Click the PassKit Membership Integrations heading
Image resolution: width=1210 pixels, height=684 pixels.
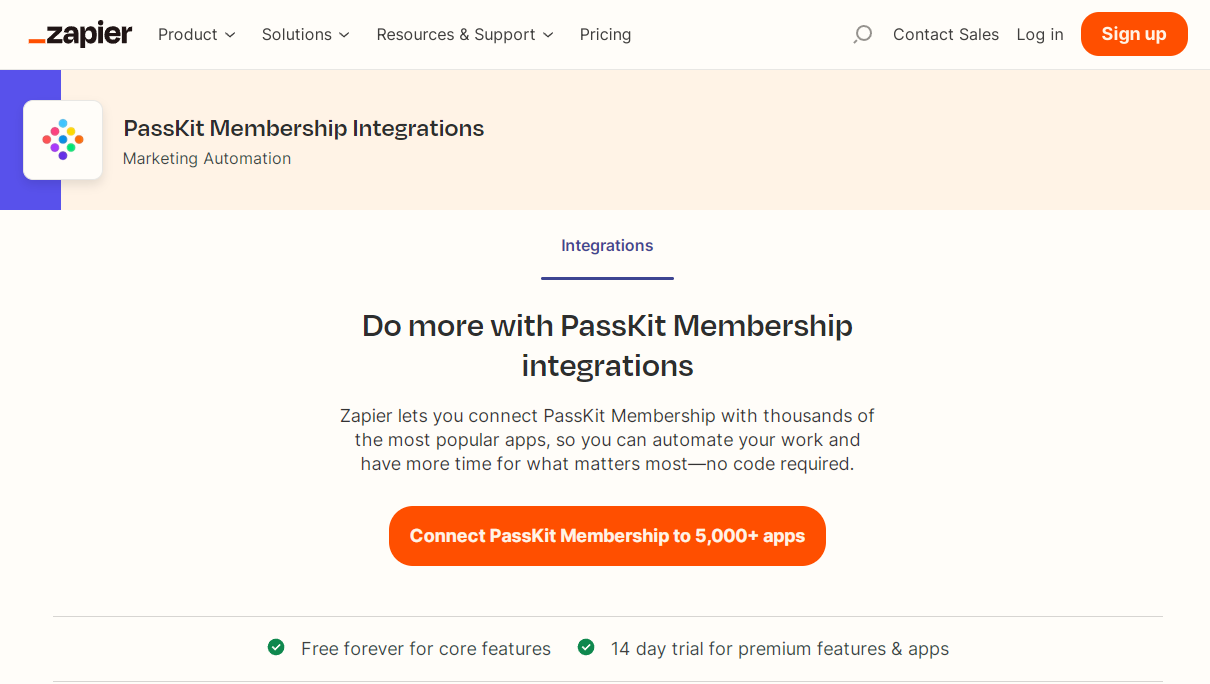click(x=303, y=128)
